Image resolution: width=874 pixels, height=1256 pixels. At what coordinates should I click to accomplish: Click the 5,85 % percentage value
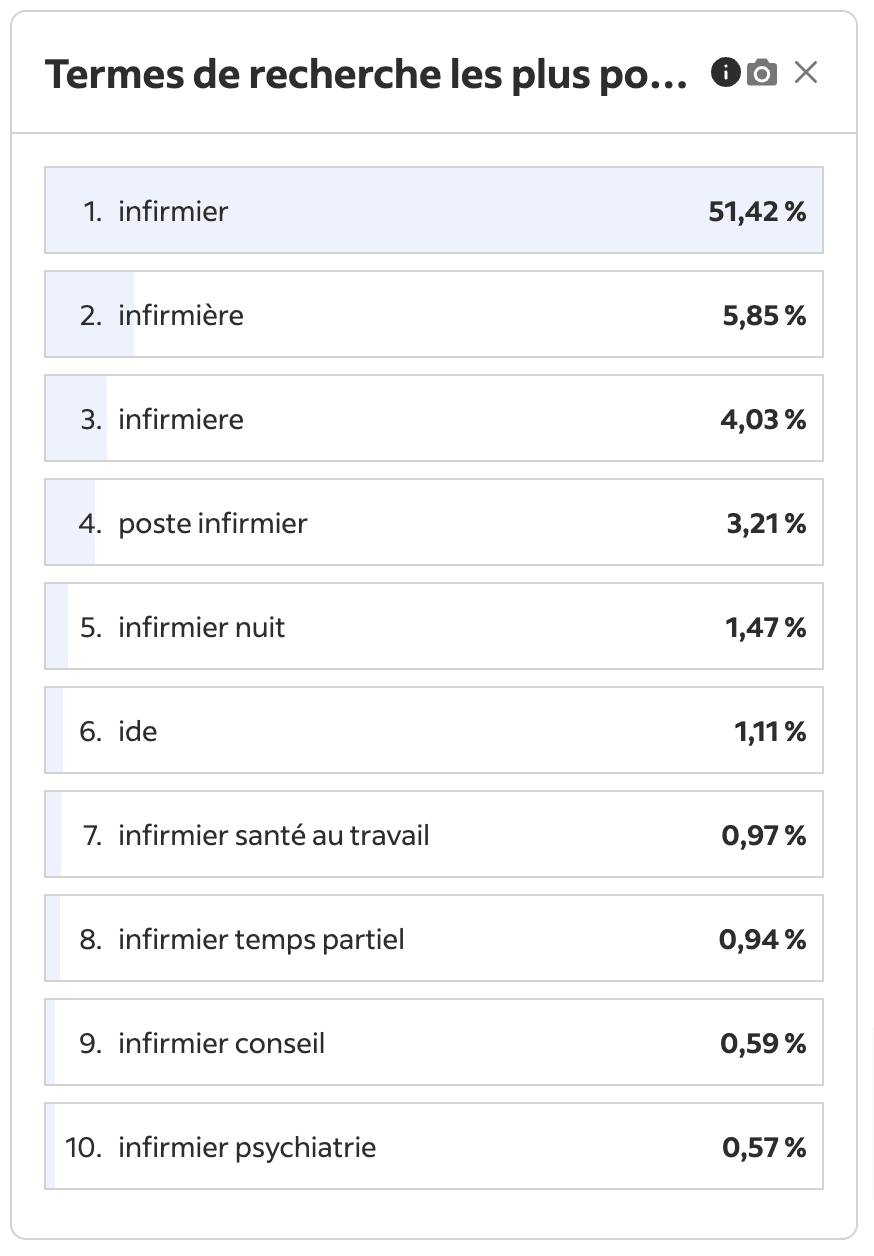click(764, 315)
